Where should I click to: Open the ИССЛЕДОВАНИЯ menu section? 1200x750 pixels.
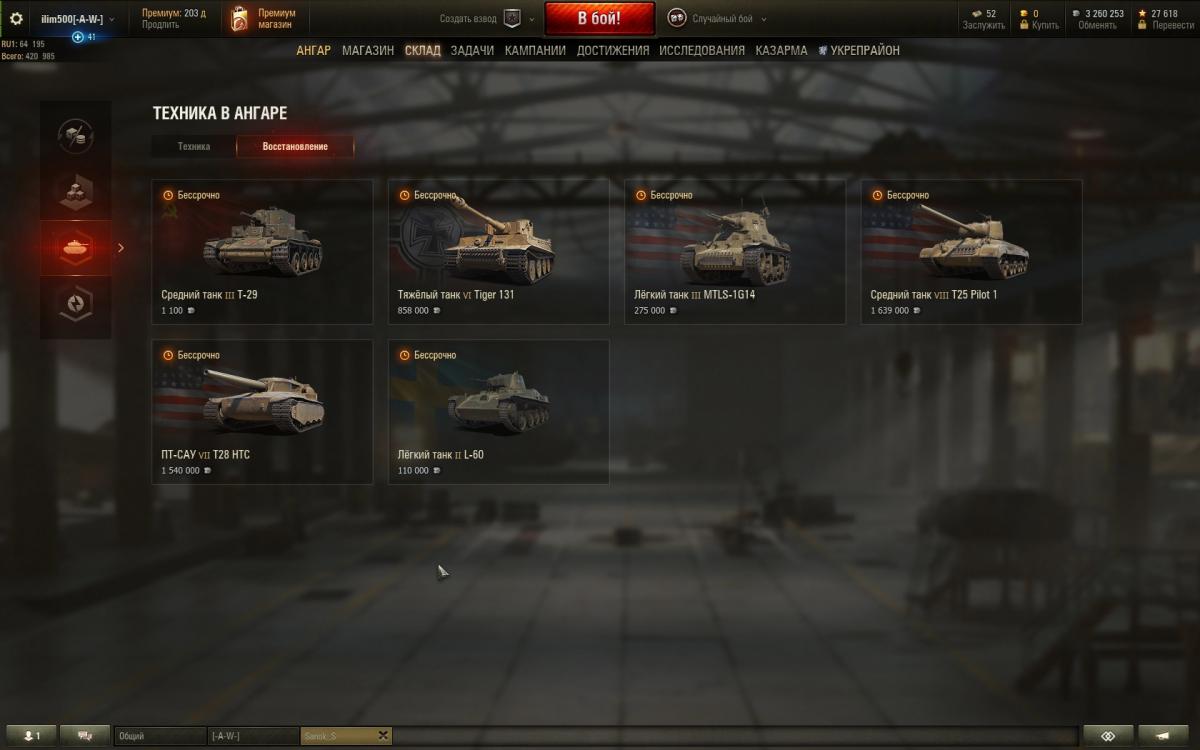tap(701, 50)
